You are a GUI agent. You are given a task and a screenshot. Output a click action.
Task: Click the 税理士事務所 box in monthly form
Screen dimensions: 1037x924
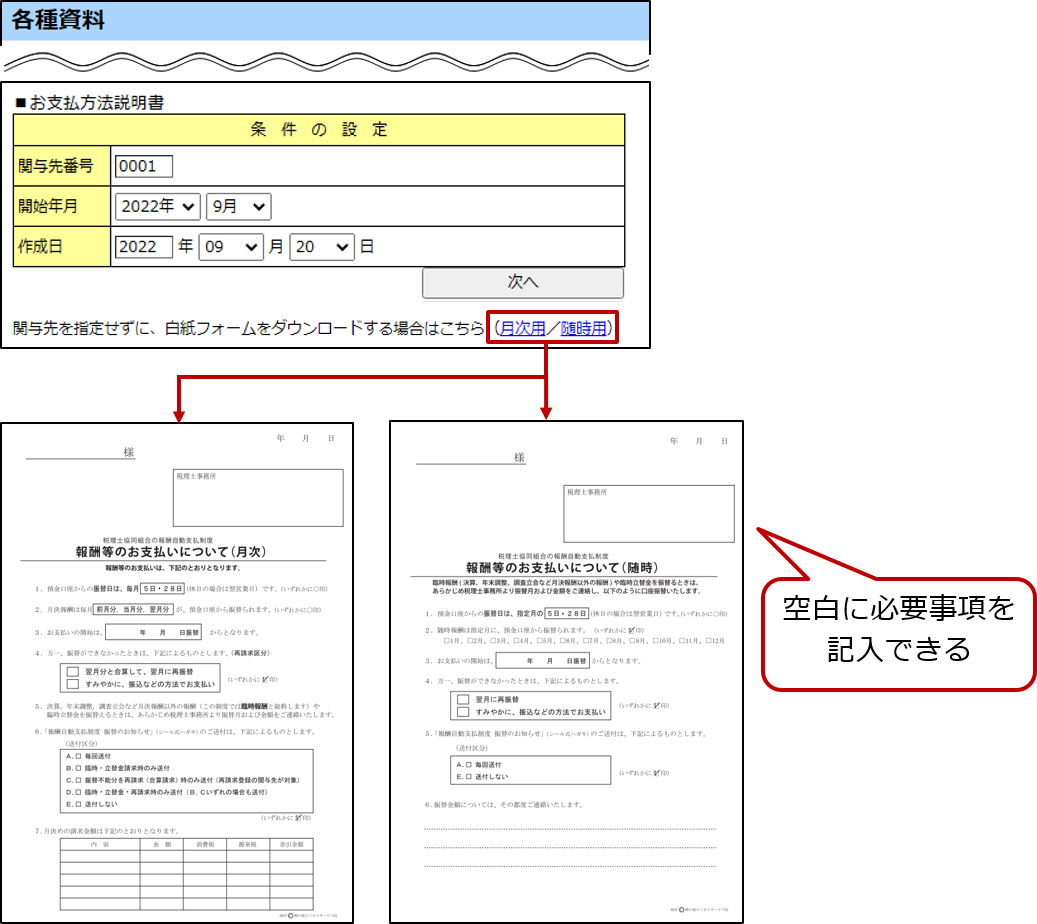[258, 497]
